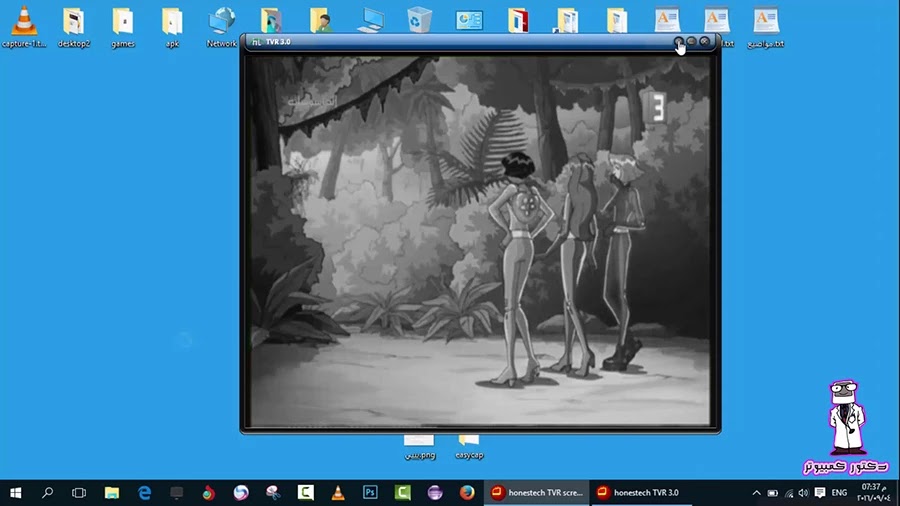900x506 pixels.
Task: Open the dark monitor taskbar icon
Action: coord(177,493)
